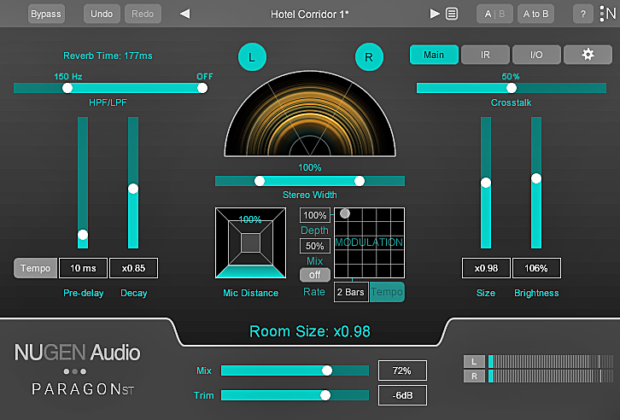
Task: Click the L output meter label
Action: tap(474, 361)
